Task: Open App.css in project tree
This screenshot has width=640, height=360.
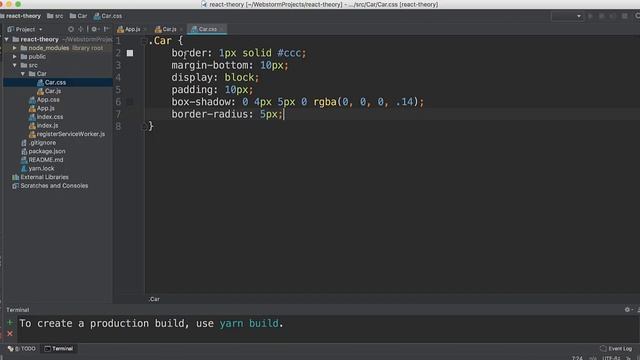Action: pos(44,100)
